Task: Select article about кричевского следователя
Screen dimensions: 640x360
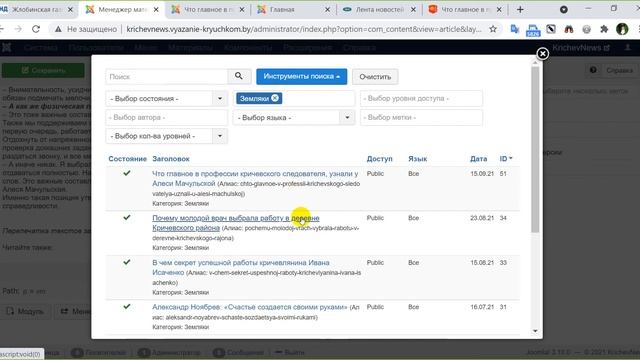Action: pyautogui.click(x=255, y=178)
